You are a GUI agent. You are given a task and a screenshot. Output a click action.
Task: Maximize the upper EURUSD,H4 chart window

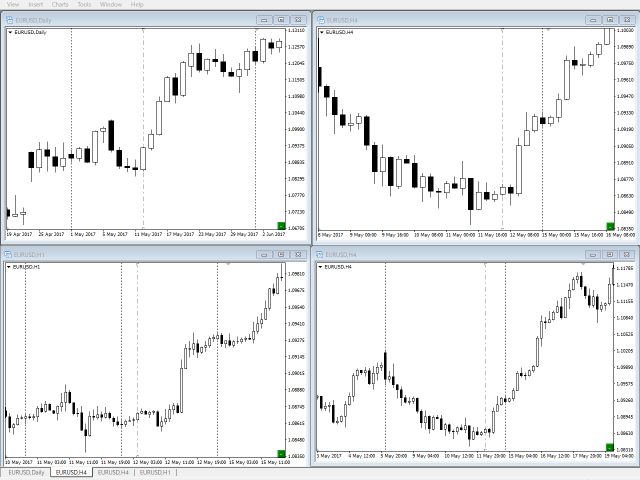pos(610,20)
